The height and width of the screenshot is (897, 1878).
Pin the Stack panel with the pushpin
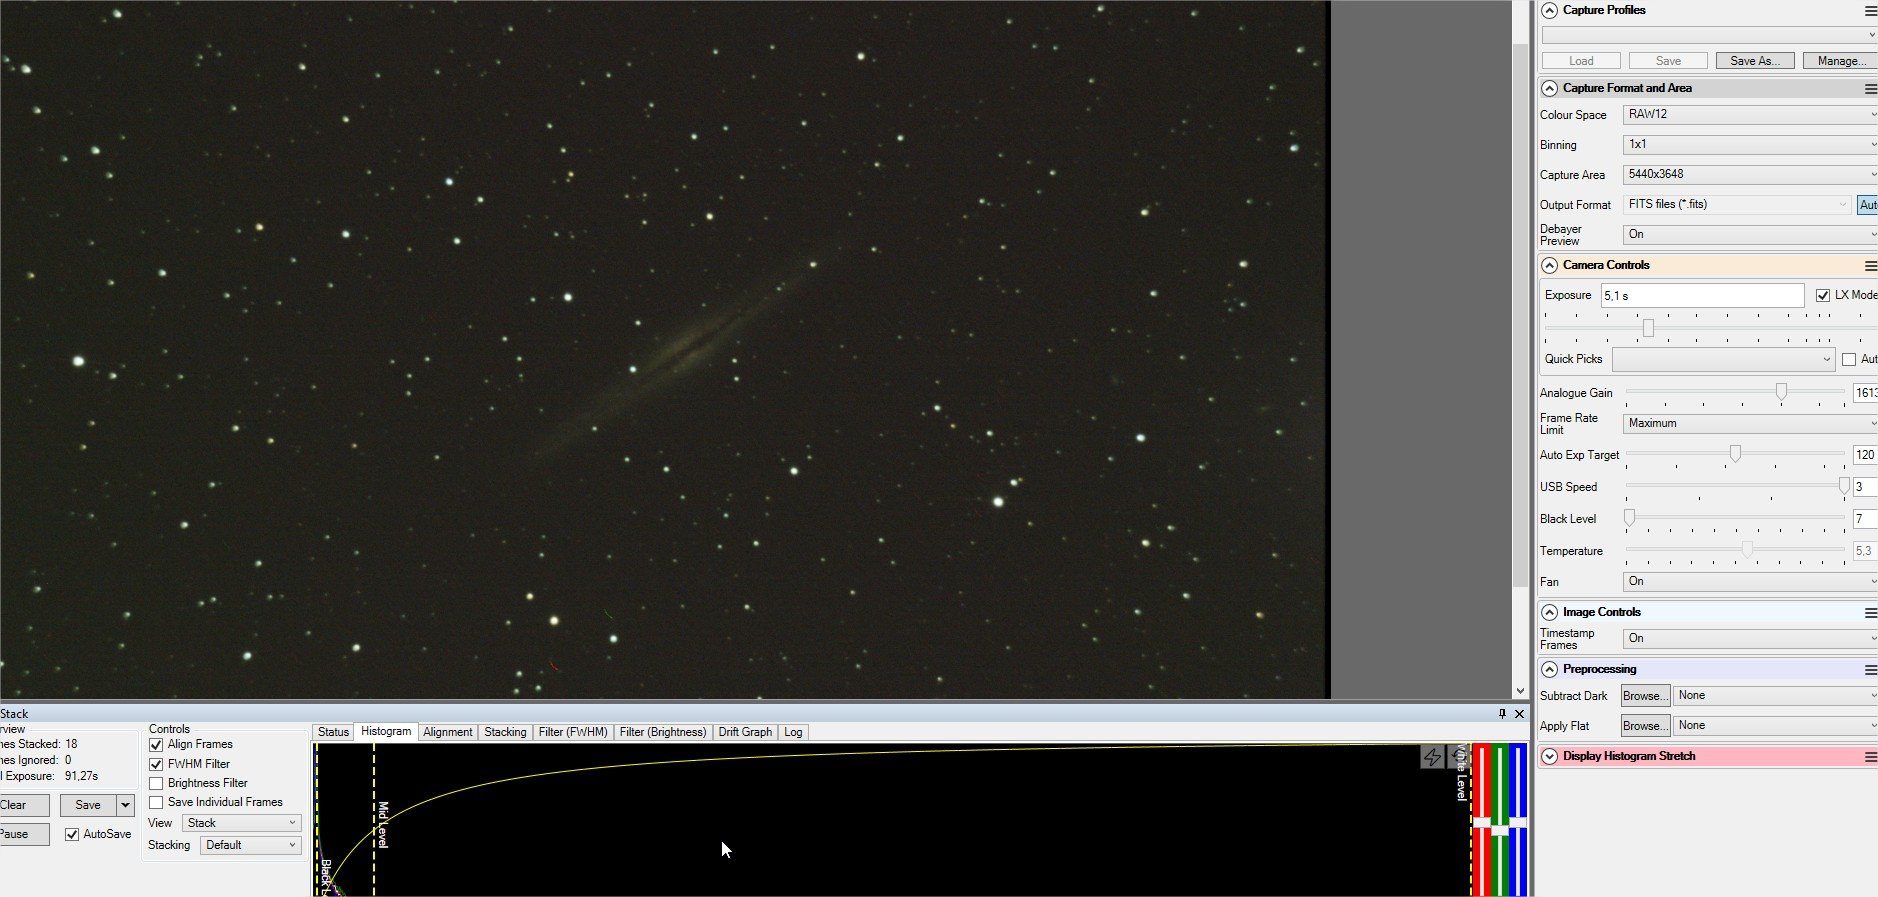coord(1502,713)
